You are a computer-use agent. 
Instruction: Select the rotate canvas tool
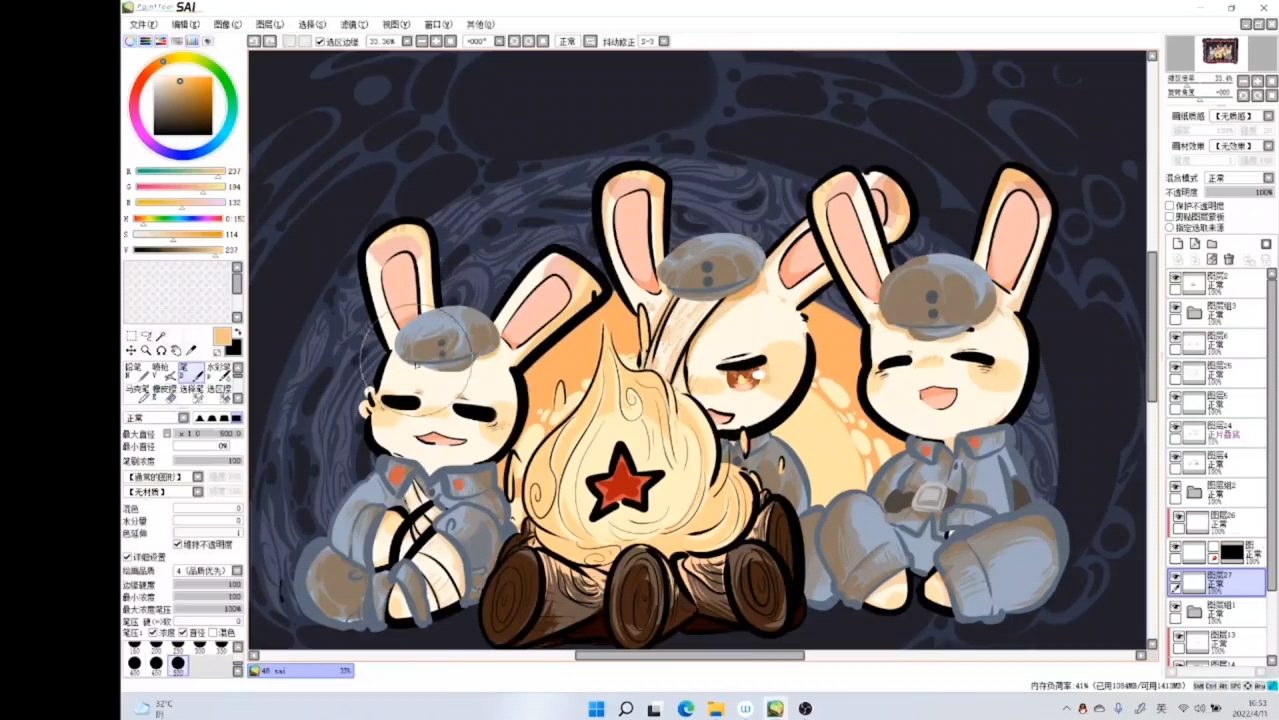click(x=161, y=351)
